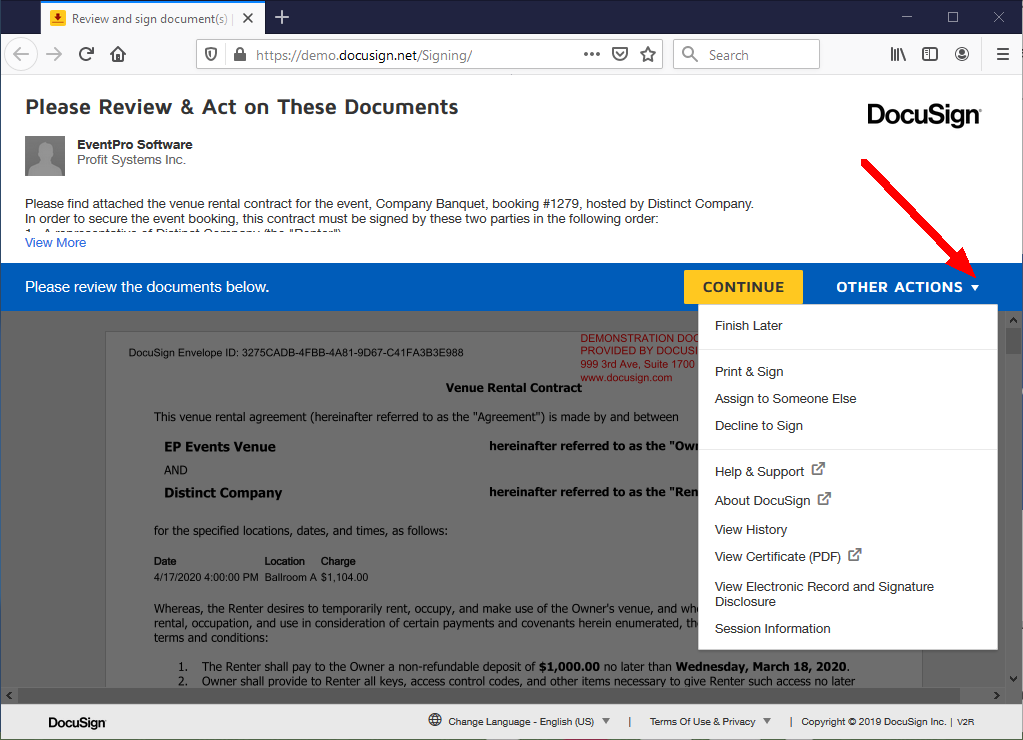Click the globe icon by Change Language
This screenshot has width=1023, height=740.
coord(435,720)
